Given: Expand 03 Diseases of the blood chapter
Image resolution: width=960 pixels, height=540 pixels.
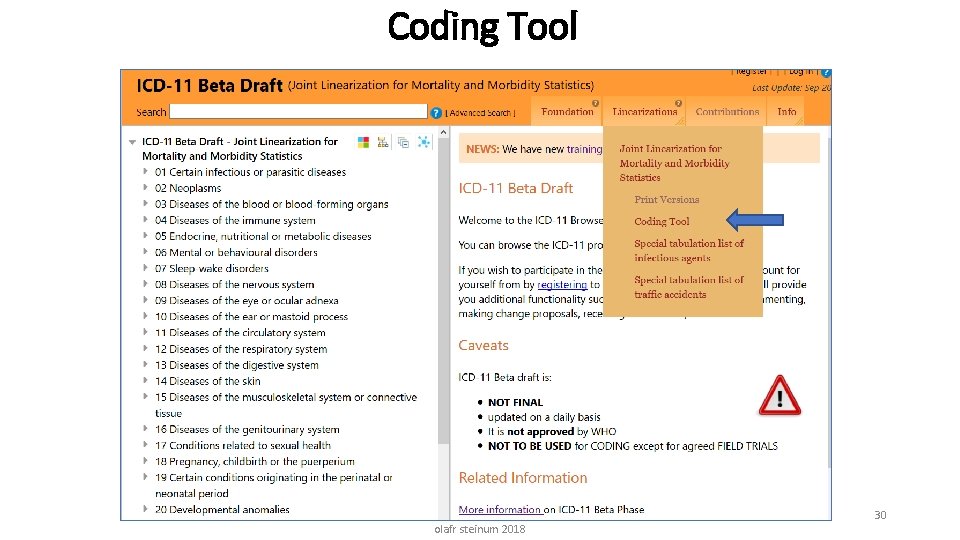Looking at the screenshot, I should 145,203.
